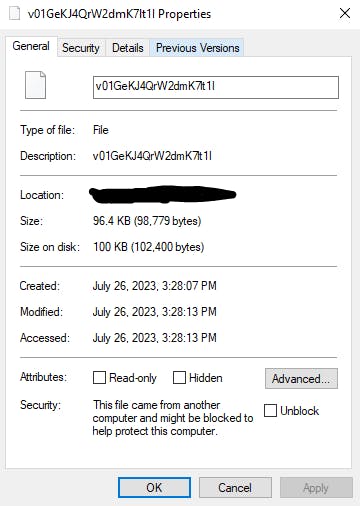The width and height of the screenshot is (360, 506).
Task: Click the Created date value
Action: coord(155,286)
